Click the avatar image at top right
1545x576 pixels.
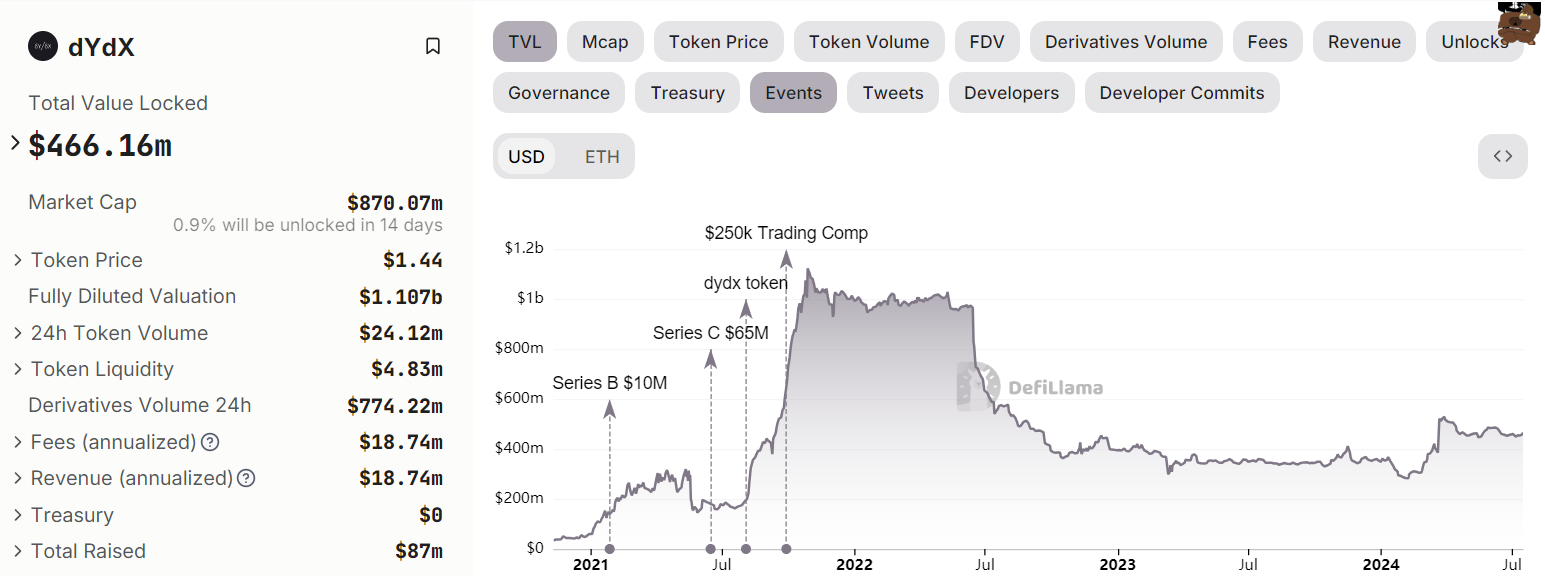click(1520, 22)
